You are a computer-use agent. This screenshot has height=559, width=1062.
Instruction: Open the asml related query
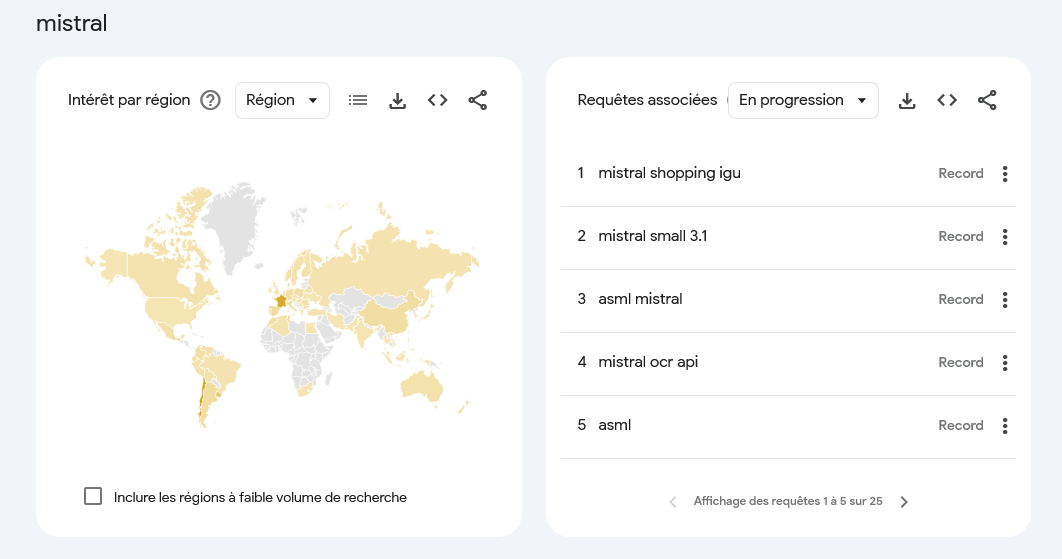614,425
